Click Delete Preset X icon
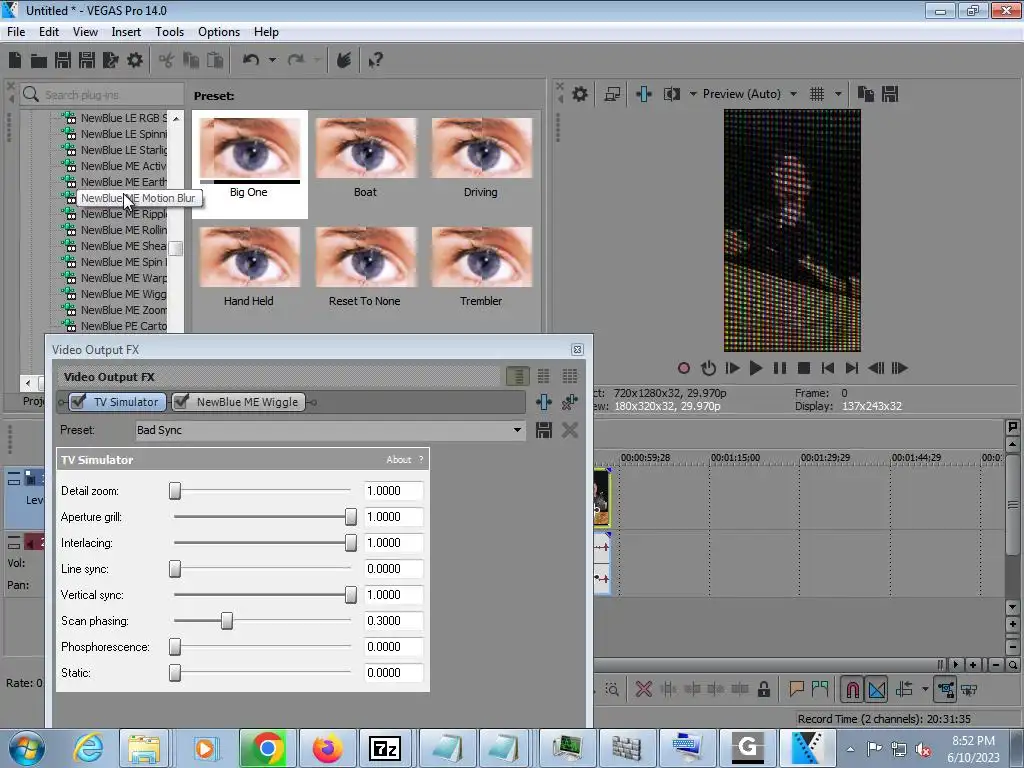1024x768 pixels. tap(569, 430)
